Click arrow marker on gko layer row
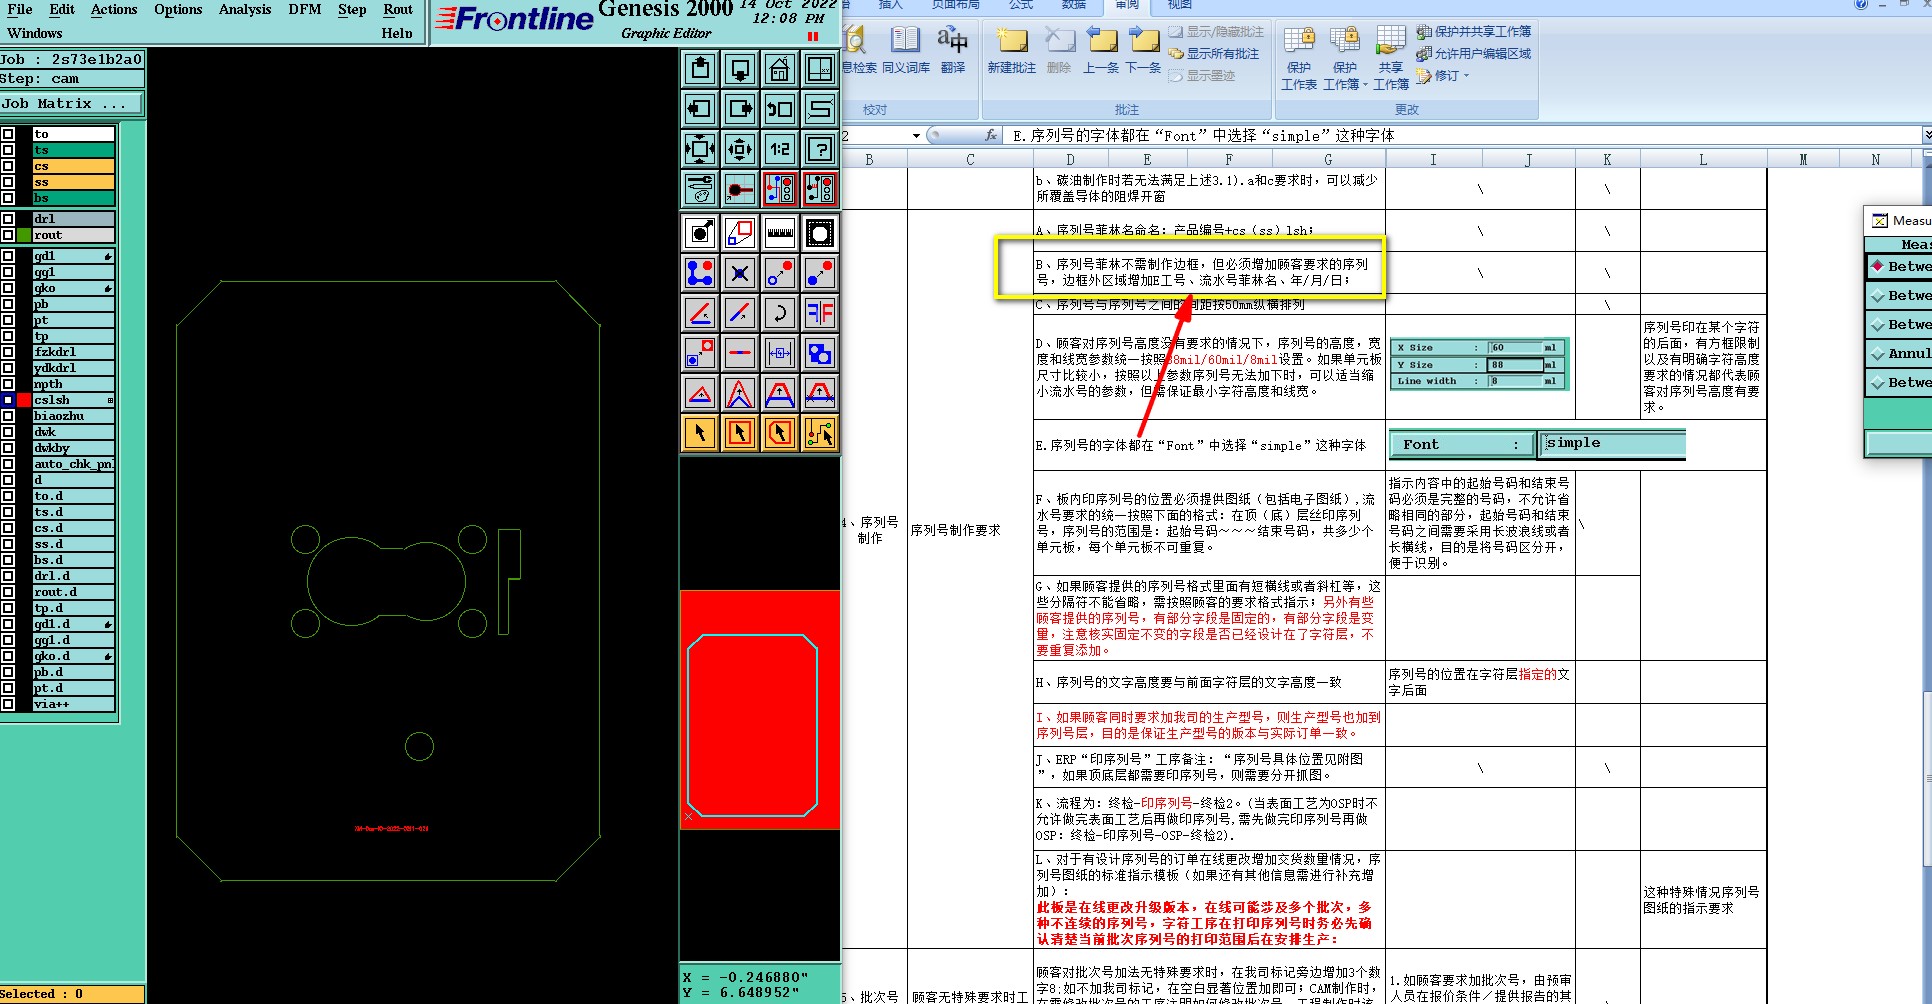 tap(108, 289)
